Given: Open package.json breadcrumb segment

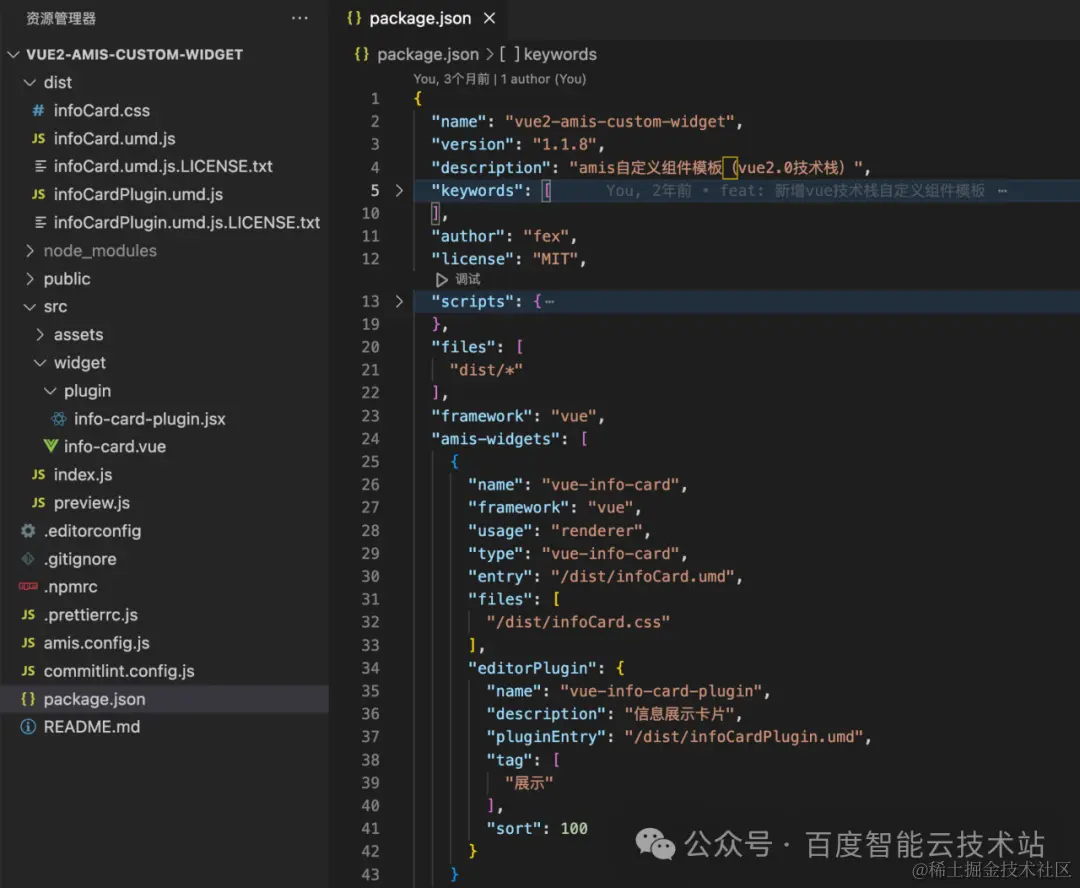Looking at the screenshot, I should 428,54.
